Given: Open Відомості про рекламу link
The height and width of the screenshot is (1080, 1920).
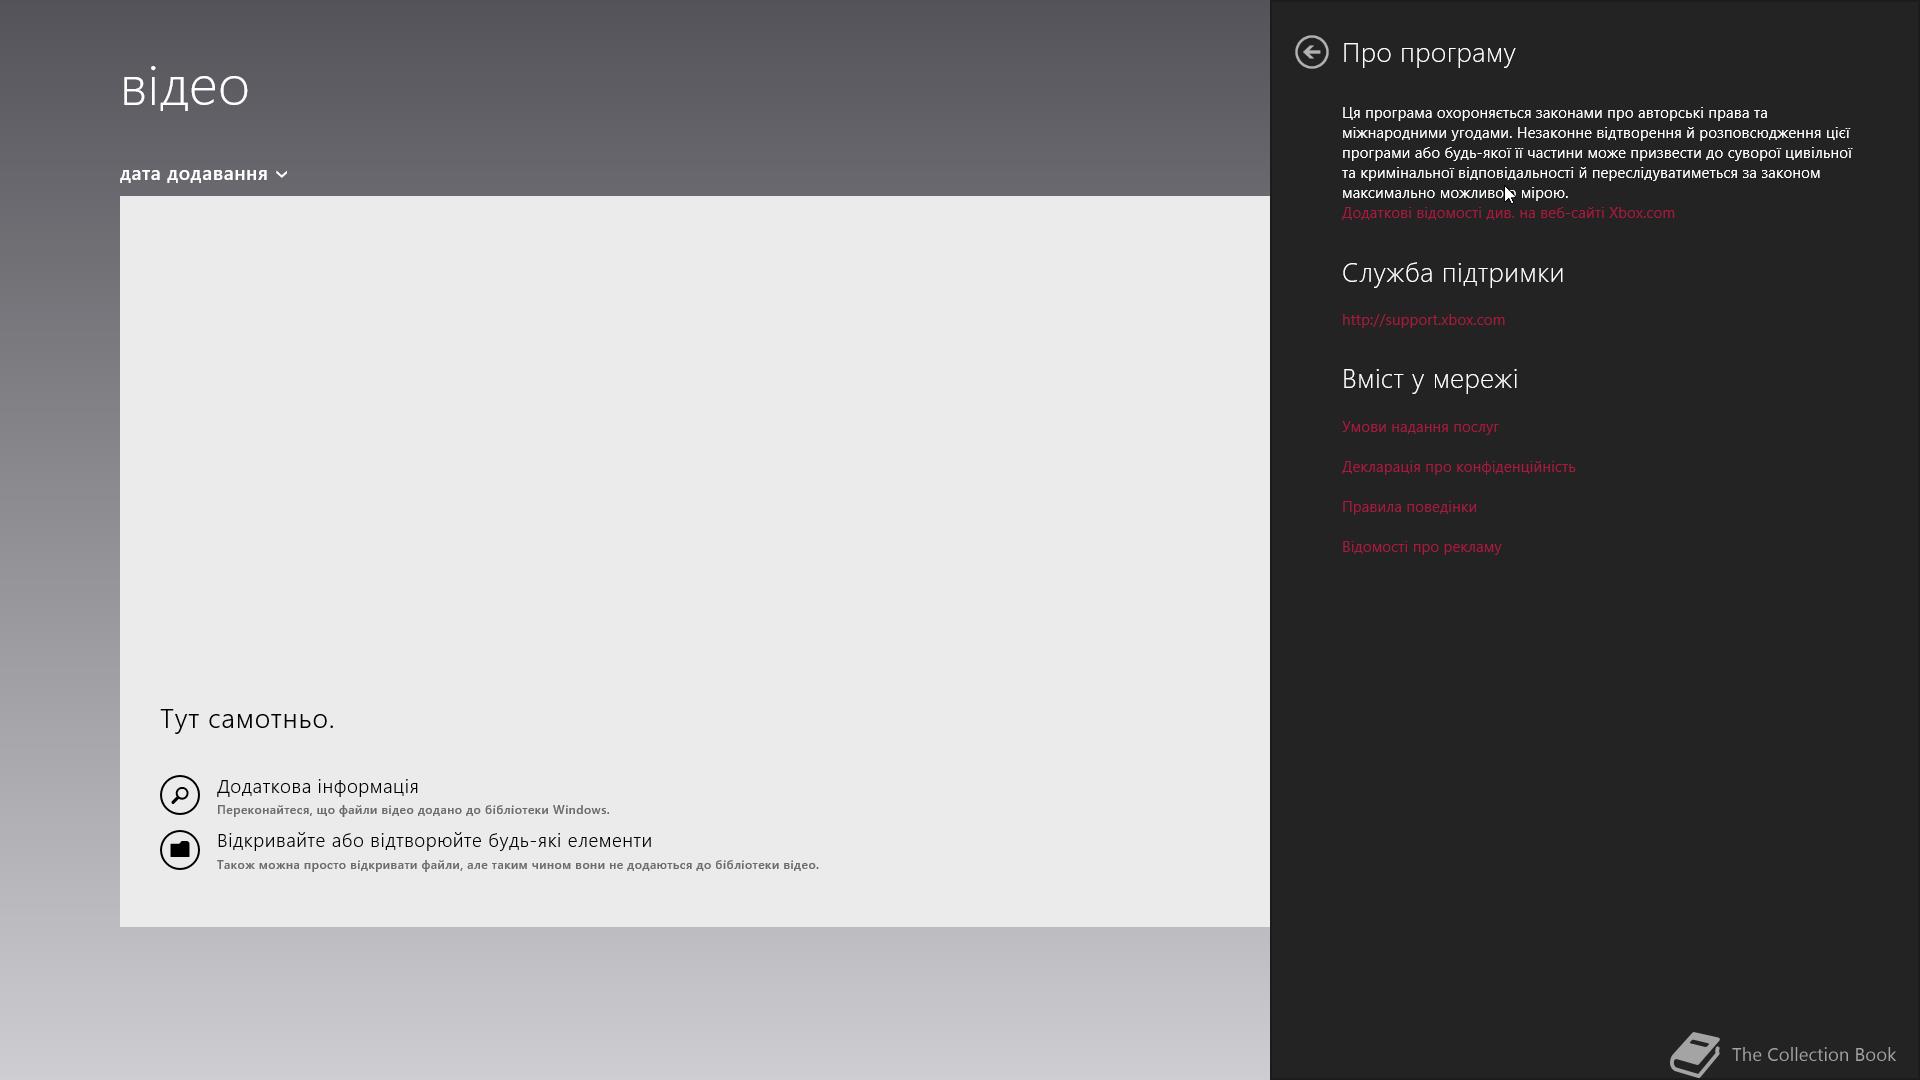Looking at the screenshot, I should pyautogui.click(x=1421, y=547).
